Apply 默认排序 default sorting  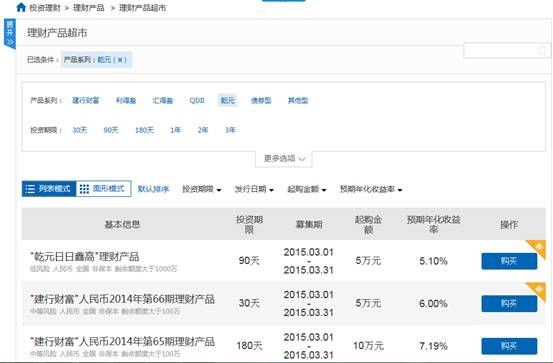point(153,189)
